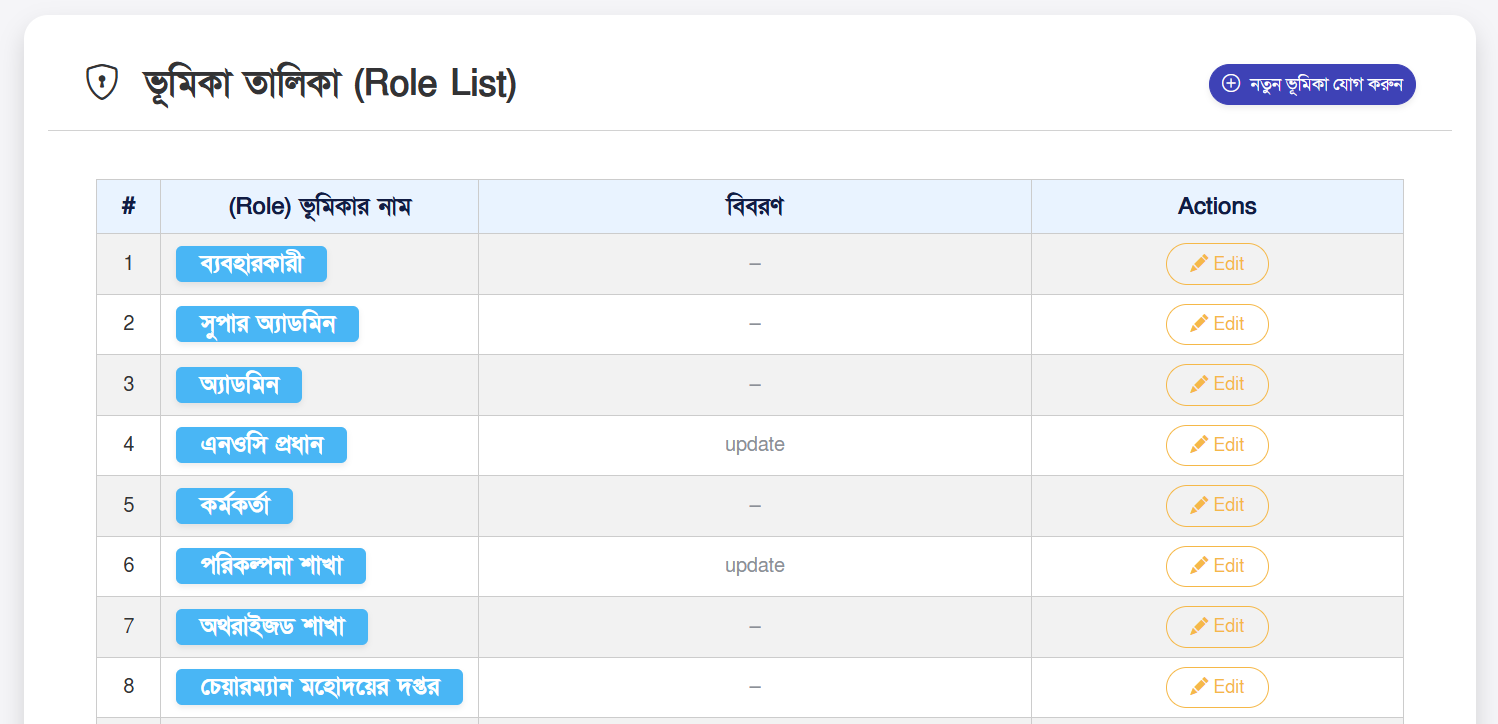
Task: Click the pencil icon in কর্মকর্তা row
Action: click(1199, 505)
